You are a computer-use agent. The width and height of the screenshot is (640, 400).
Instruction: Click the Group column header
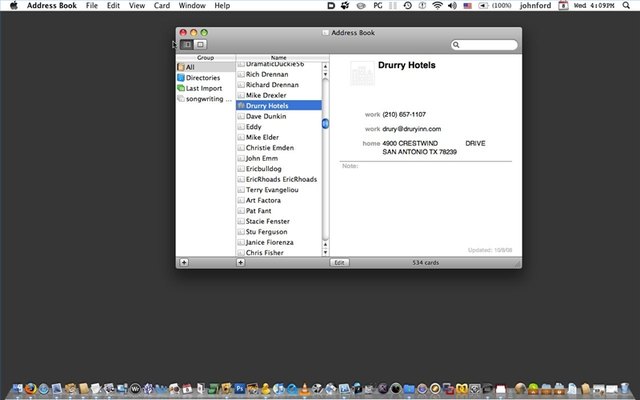(x=205, y=58)
